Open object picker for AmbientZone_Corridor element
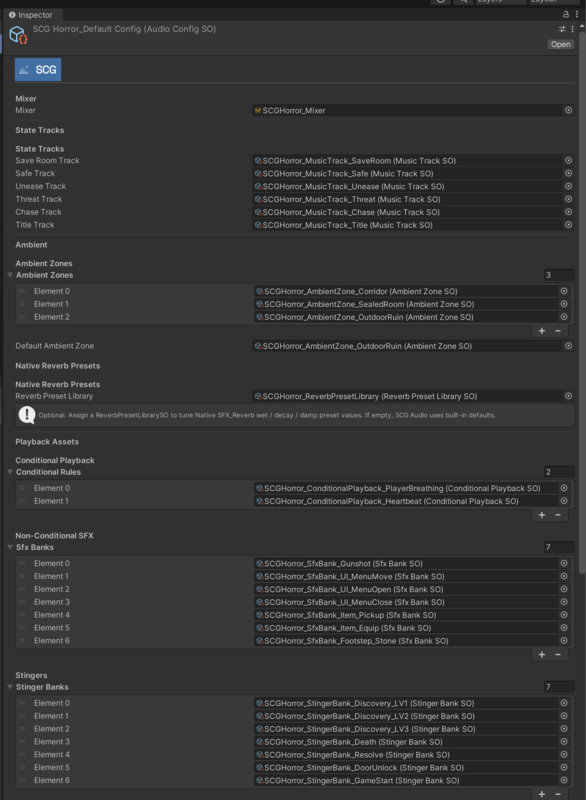Screen dimensions: 586x800 pyautogui.click(x=564, y=291)
